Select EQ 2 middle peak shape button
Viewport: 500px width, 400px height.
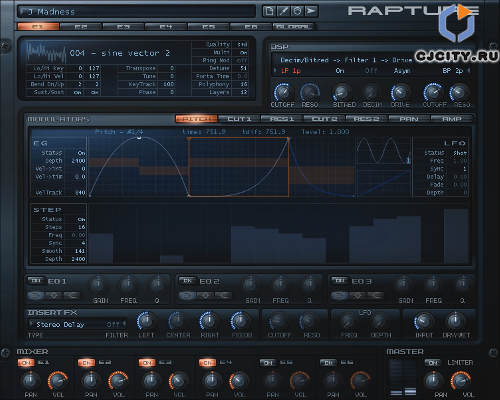206,295
